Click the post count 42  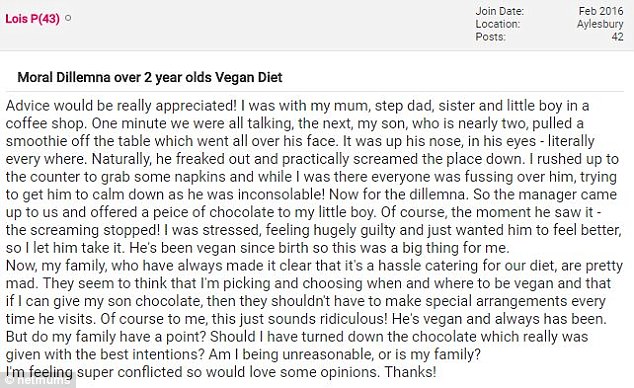click(617, 37)
